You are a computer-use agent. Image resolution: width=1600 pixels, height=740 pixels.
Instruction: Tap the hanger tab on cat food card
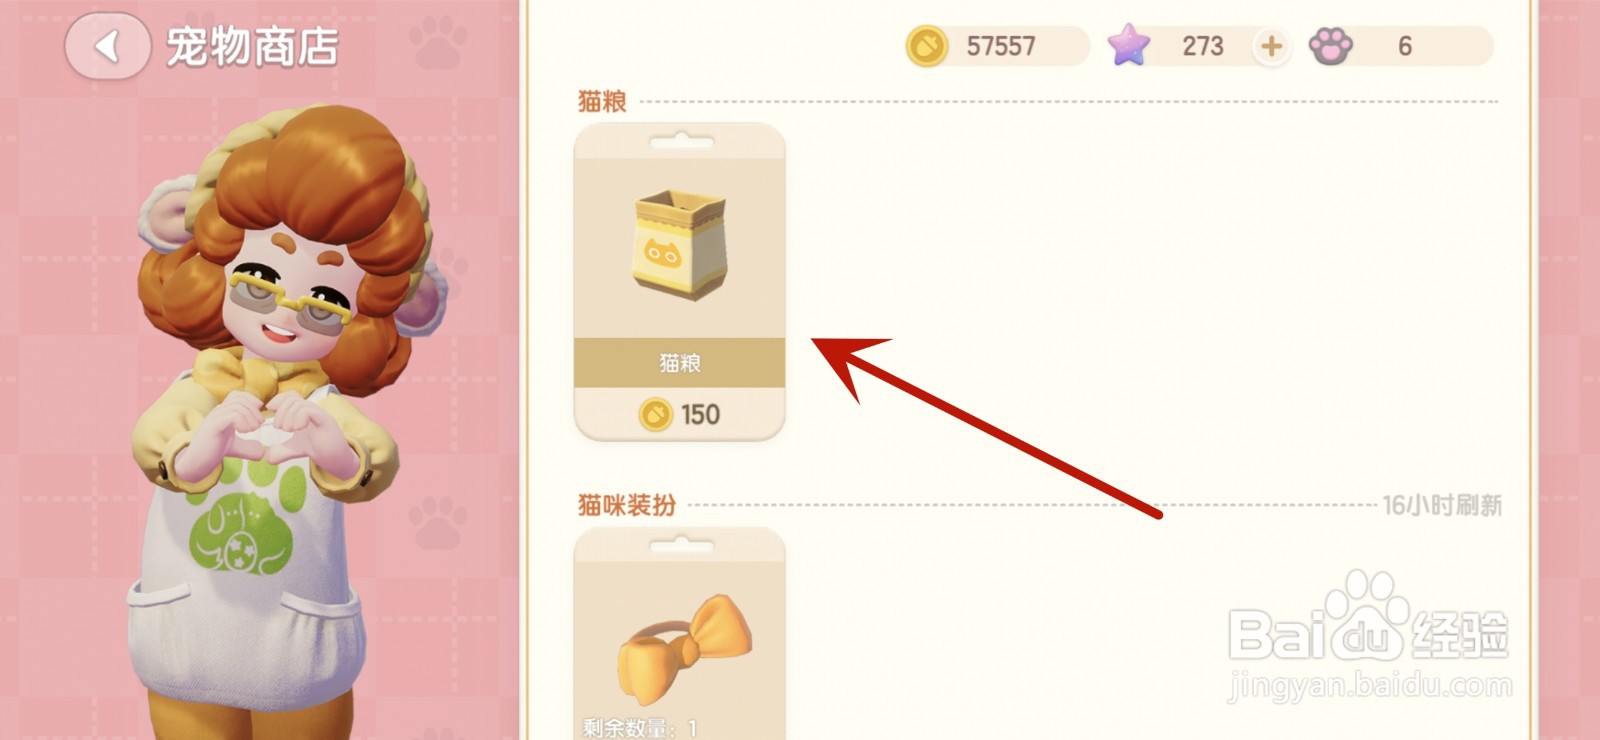(x=680, y=143)
